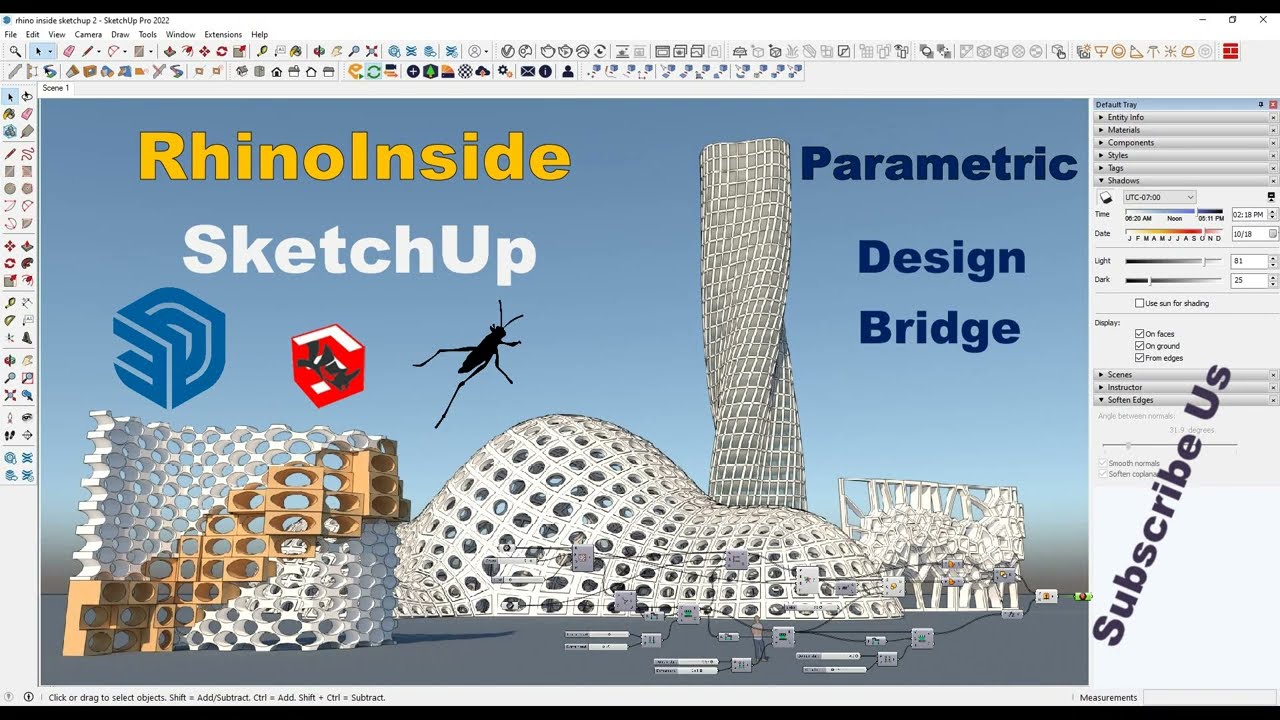Choose the Tape Measure tool in top toolbar
The width and height of the screenshot is (1280, 720).
262,51
